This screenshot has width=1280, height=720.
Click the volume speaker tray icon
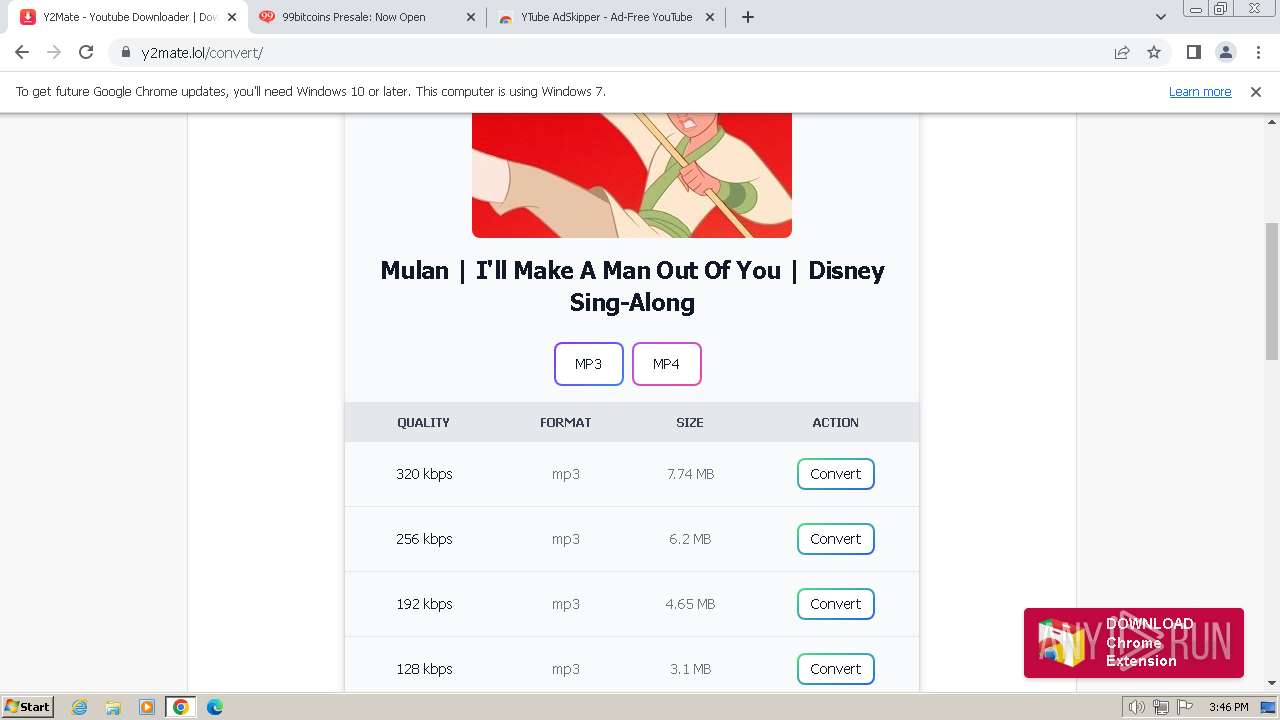pyautogui.click(x=1136, y=707)
